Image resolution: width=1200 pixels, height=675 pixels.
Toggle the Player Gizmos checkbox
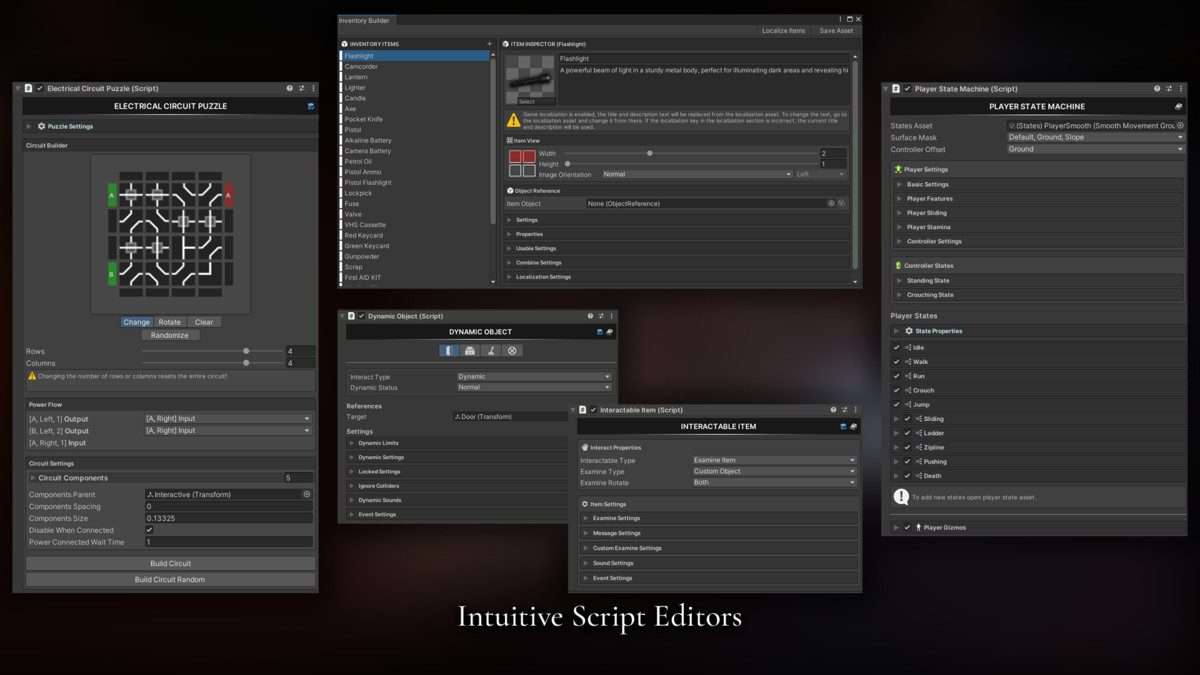coord(907,527)
